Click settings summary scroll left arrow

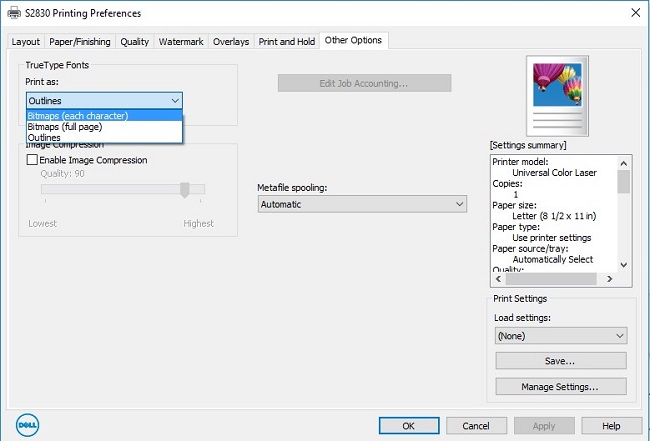[499, 279]
